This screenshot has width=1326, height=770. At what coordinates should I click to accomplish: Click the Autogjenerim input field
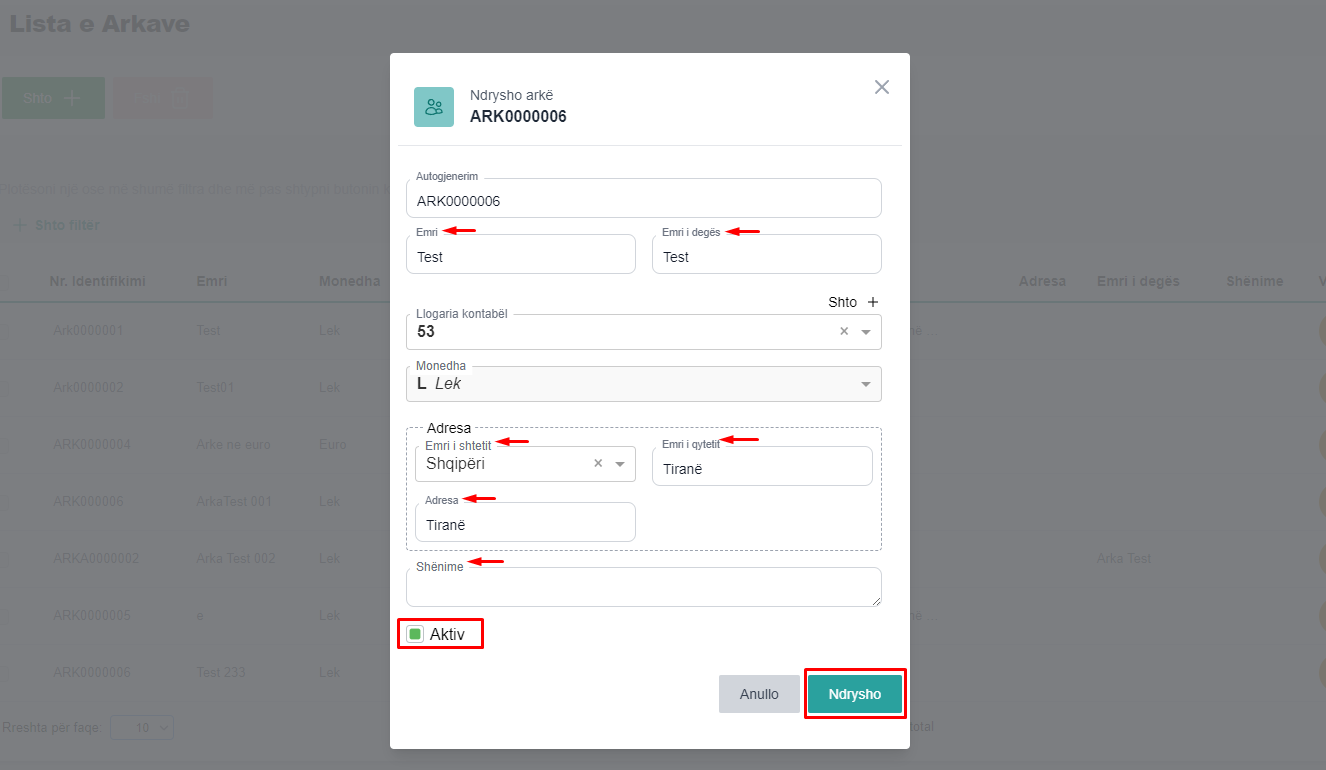tap(643, 201)
